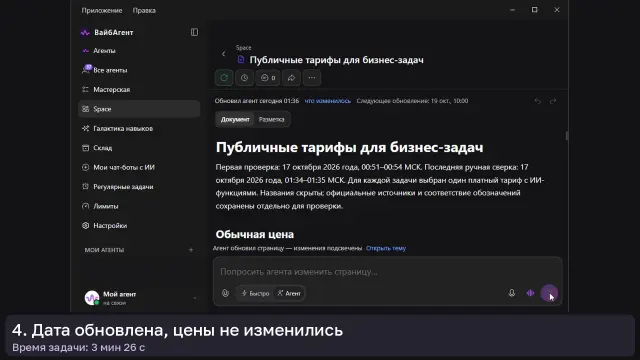This screenshot has height=360, width=640.
Task: Click the Галактика навыков sparkle icon
Action: click(x=85, y=129)
